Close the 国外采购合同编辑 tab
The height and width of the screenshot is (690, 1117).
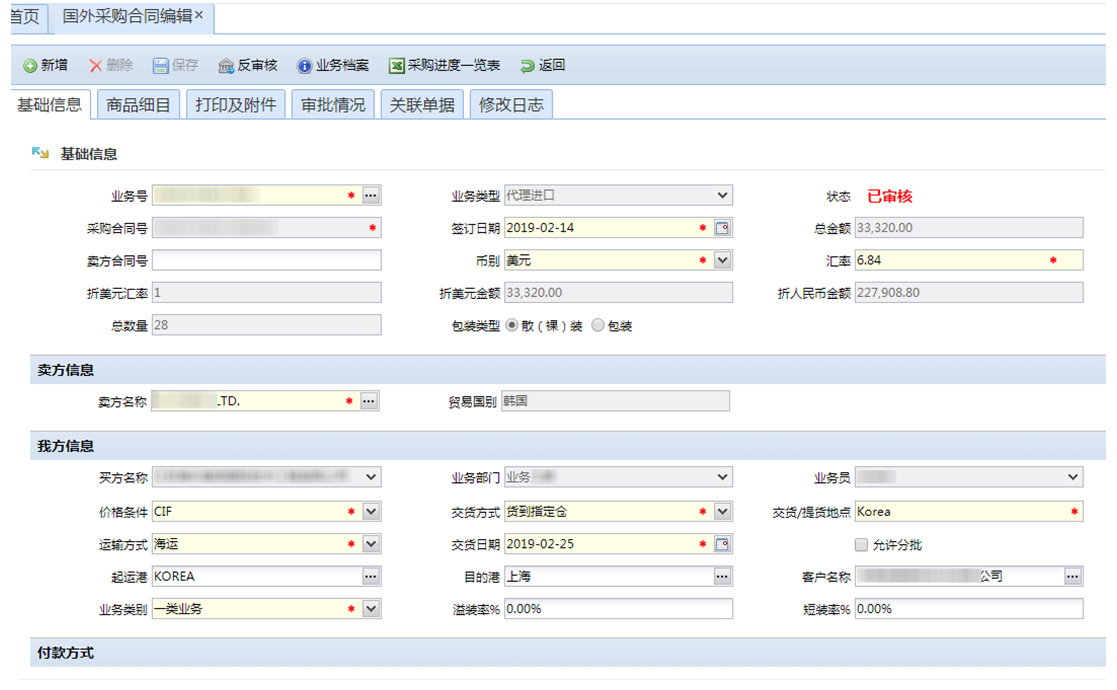[199, 15]
